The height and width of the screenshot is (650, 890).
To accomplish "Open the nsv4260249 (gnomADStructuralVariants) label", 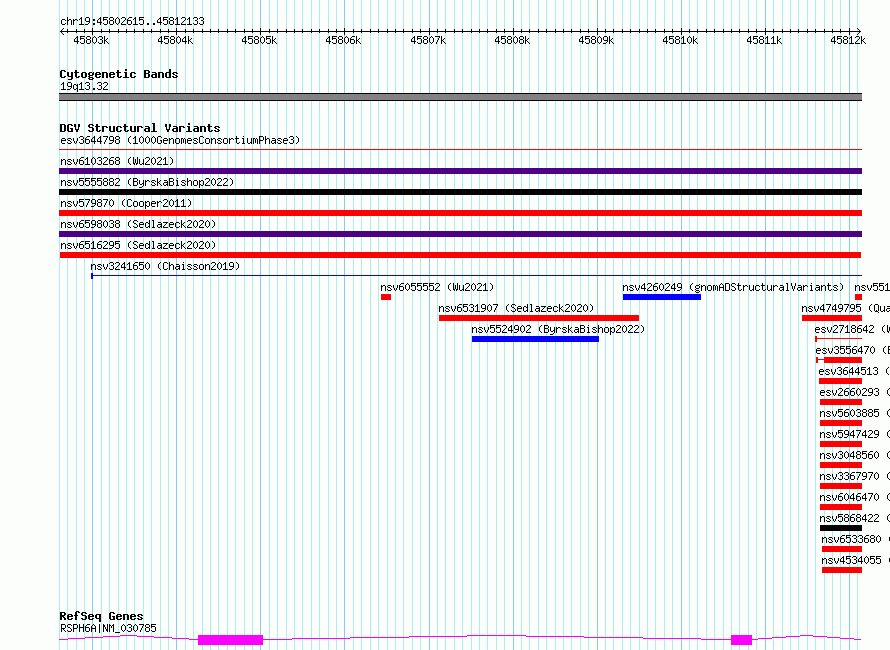I will [733, 287].
